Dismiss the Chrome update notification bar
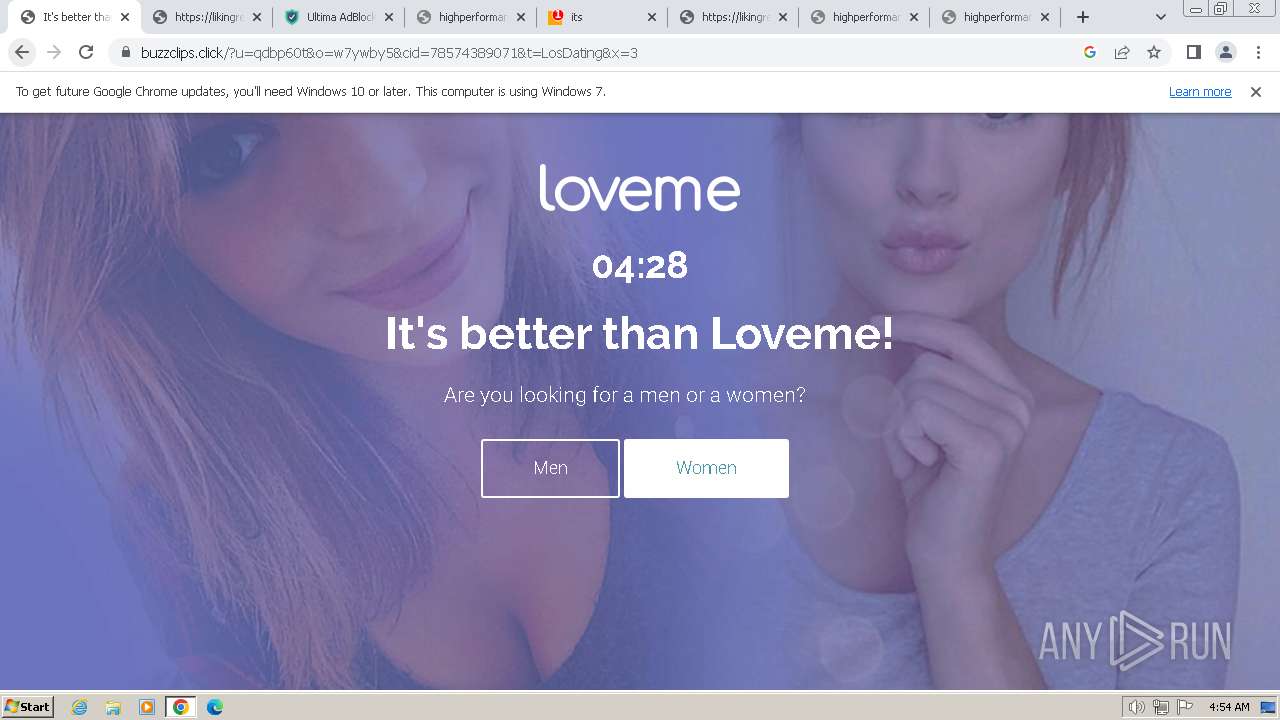This screenshot has height=720, width=1280. [x=1256, y=91]
